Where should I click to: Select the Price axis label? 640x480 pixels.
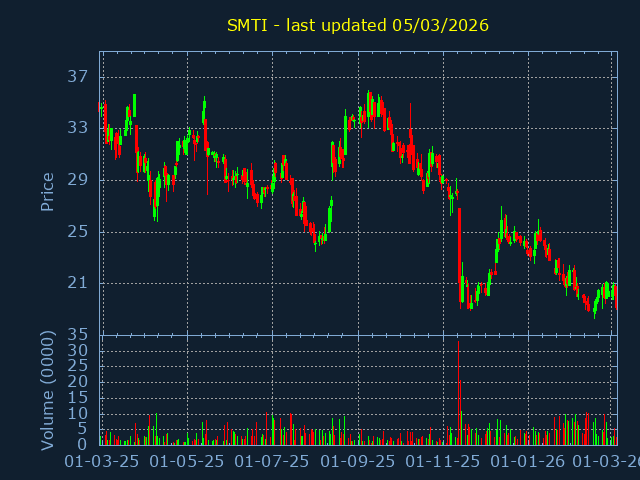point(47,192)
